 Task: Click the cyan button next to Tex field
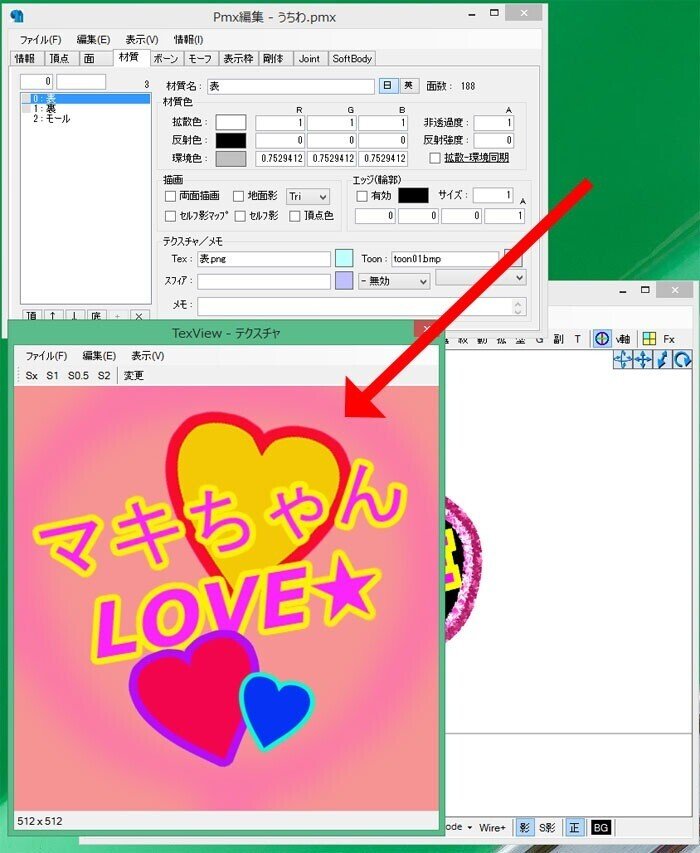[344, 258]
